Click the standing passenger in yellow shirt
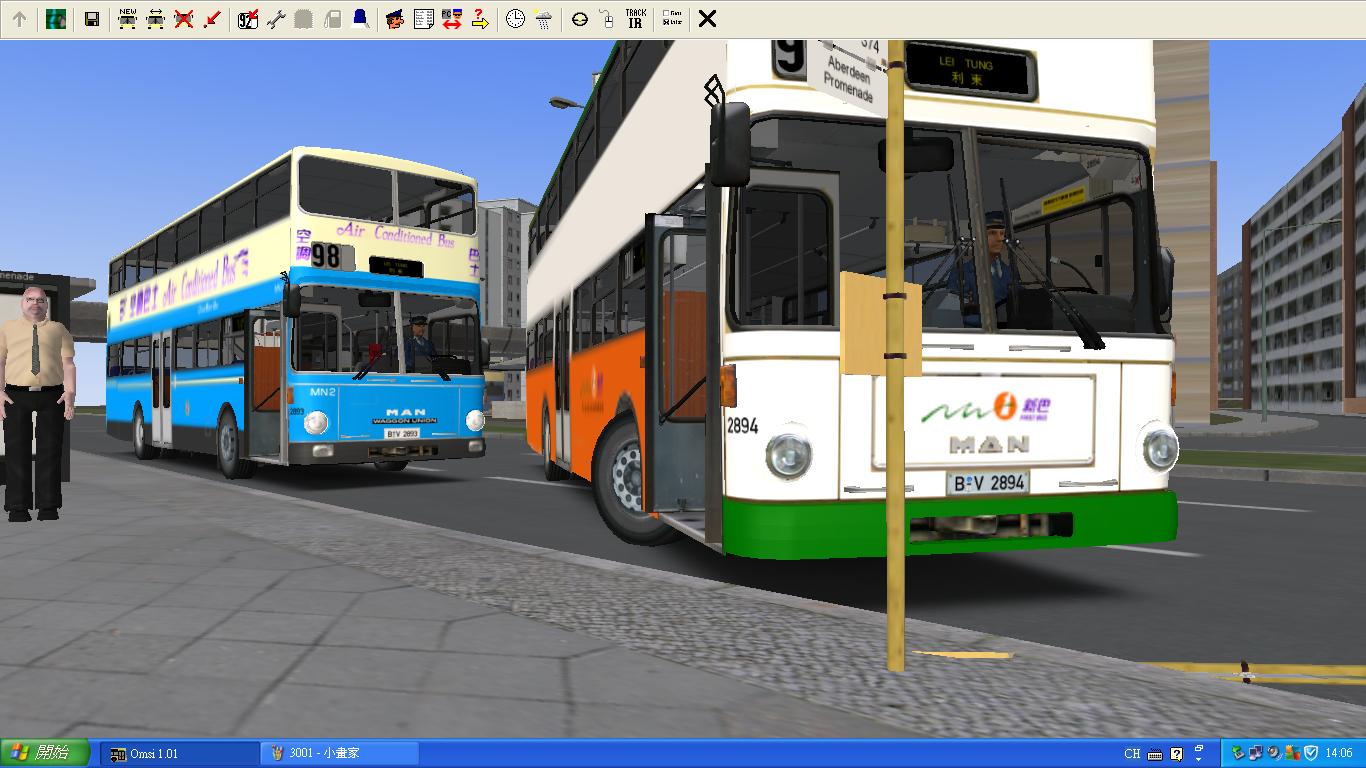The image size is (1366, 768). 36,402
